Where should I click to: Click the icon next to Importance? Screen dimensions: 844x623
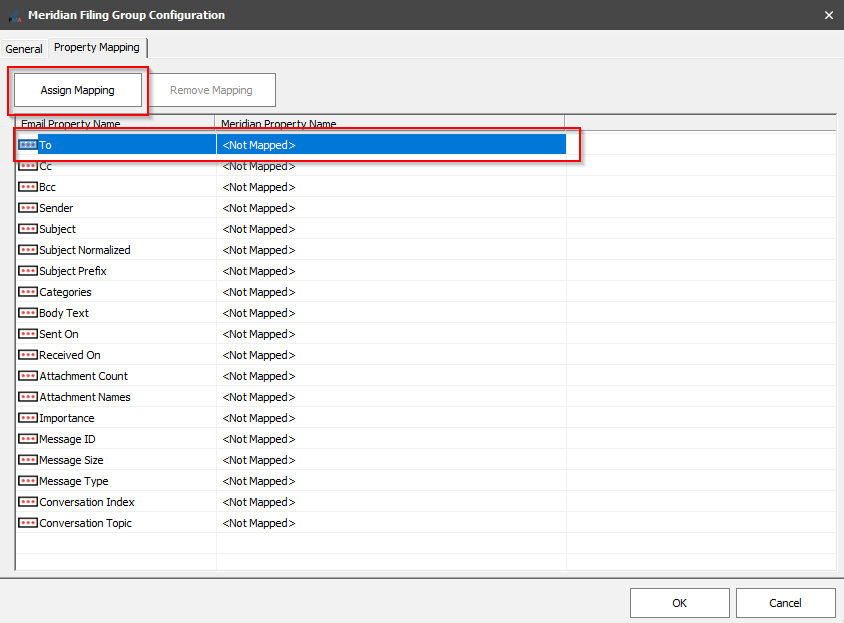pyautogui.click(x=27, y=418)
